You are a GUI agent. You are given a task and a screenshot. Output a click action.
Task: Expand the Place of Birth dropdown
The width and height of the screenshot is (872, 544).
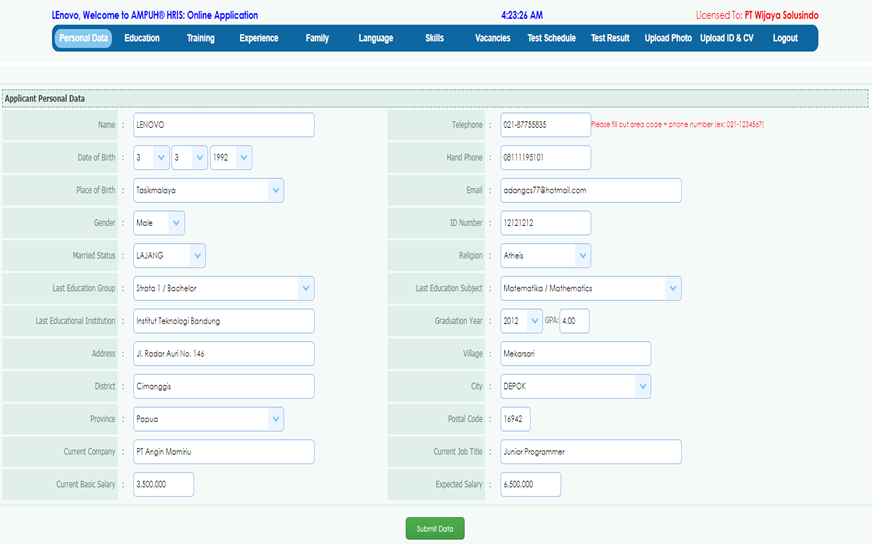(x=208, y=190)
